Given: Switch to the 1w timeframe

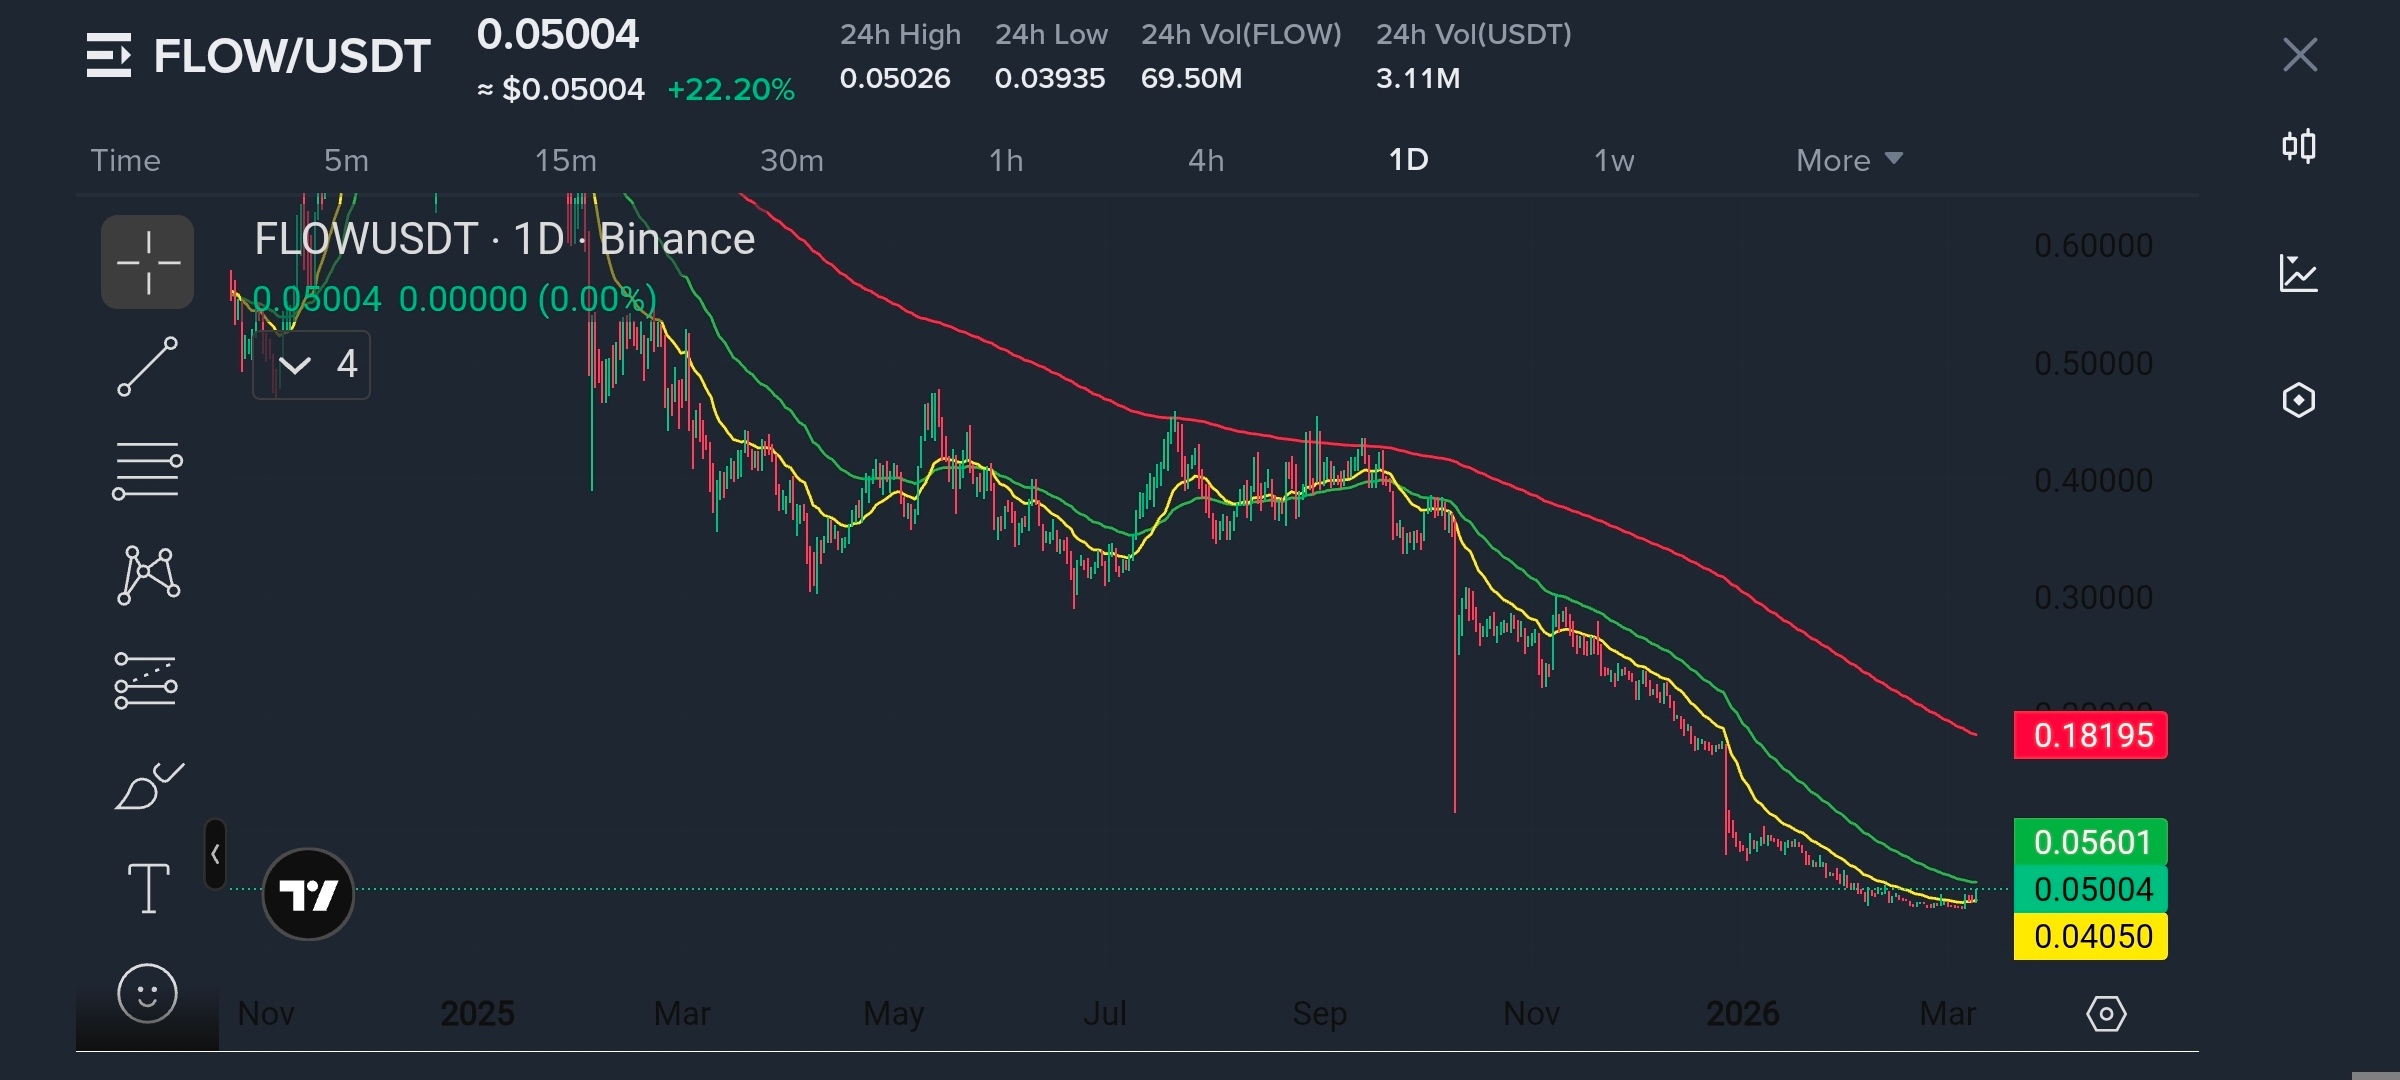Looking at the screenshot, I should coord(1613,160).
